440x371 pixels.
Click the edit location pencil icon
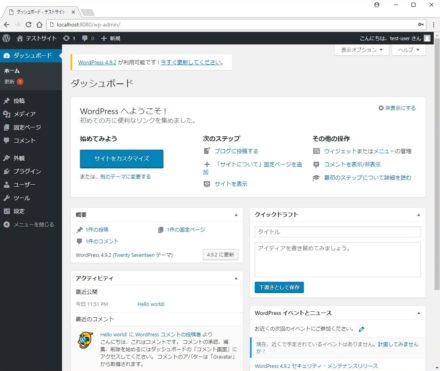pyautogui.click(x=361, y=329)
